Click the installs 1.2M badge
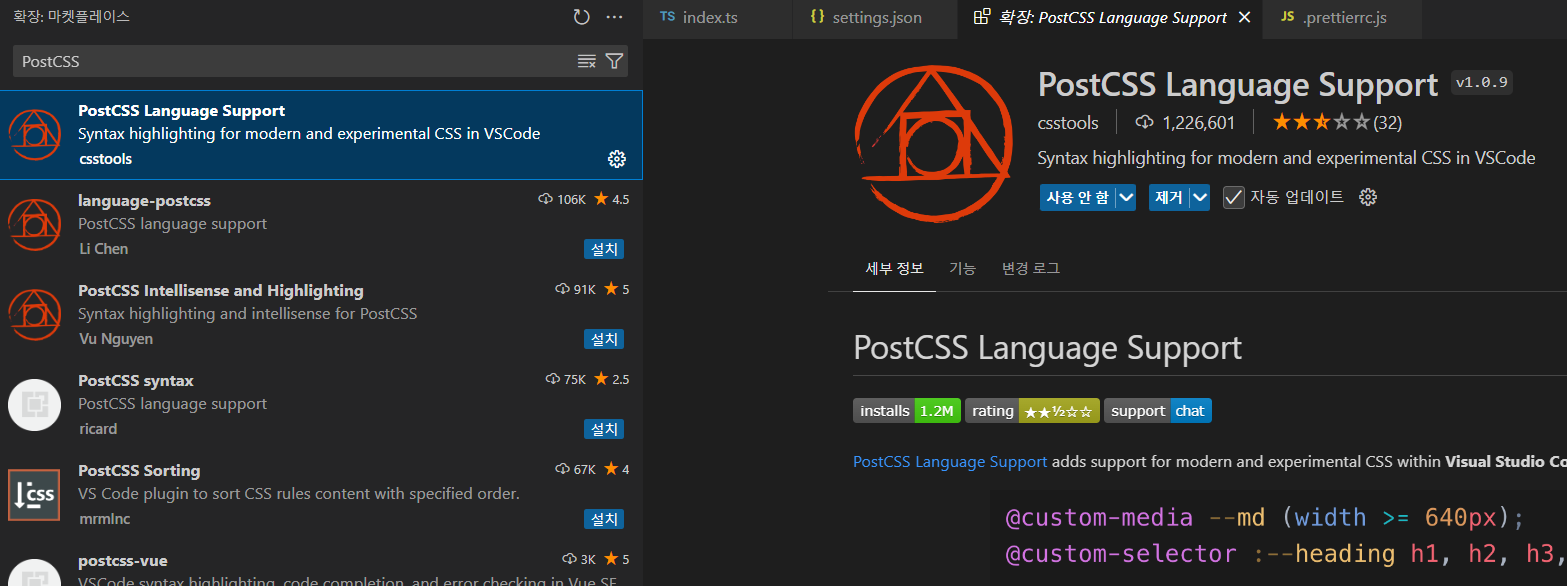The height and width of the screenshot is (586, 1567). 907,411
